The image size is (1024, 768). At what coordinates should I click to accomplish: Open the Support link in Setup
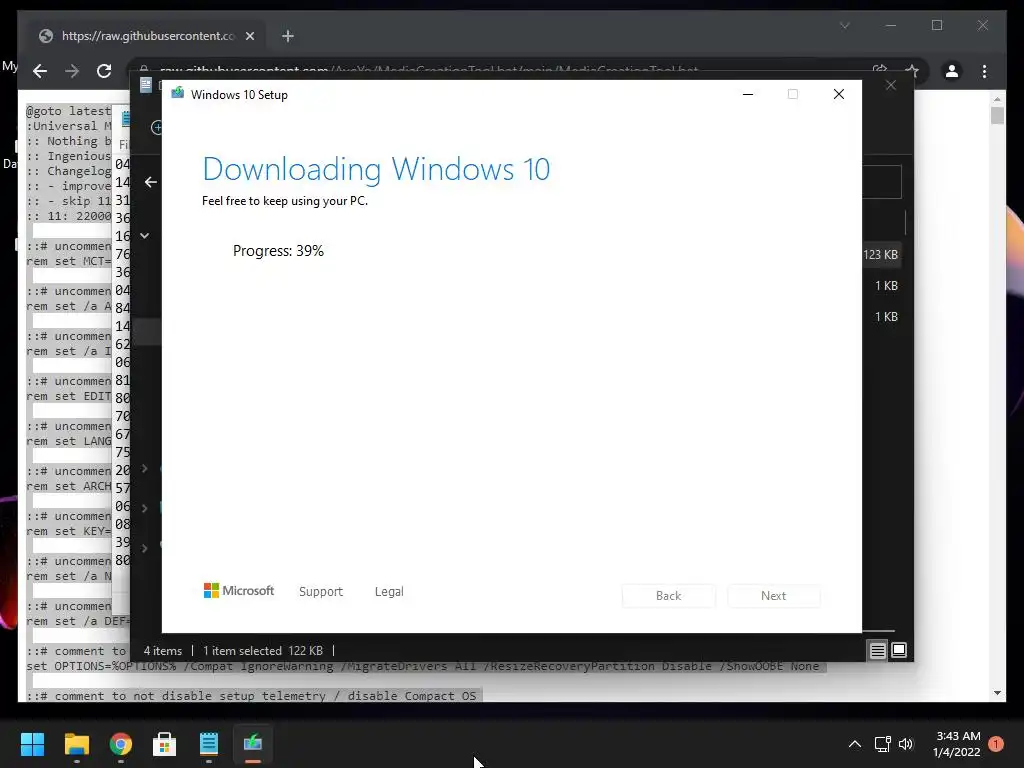pyautogui.click(x=321, y=592)
